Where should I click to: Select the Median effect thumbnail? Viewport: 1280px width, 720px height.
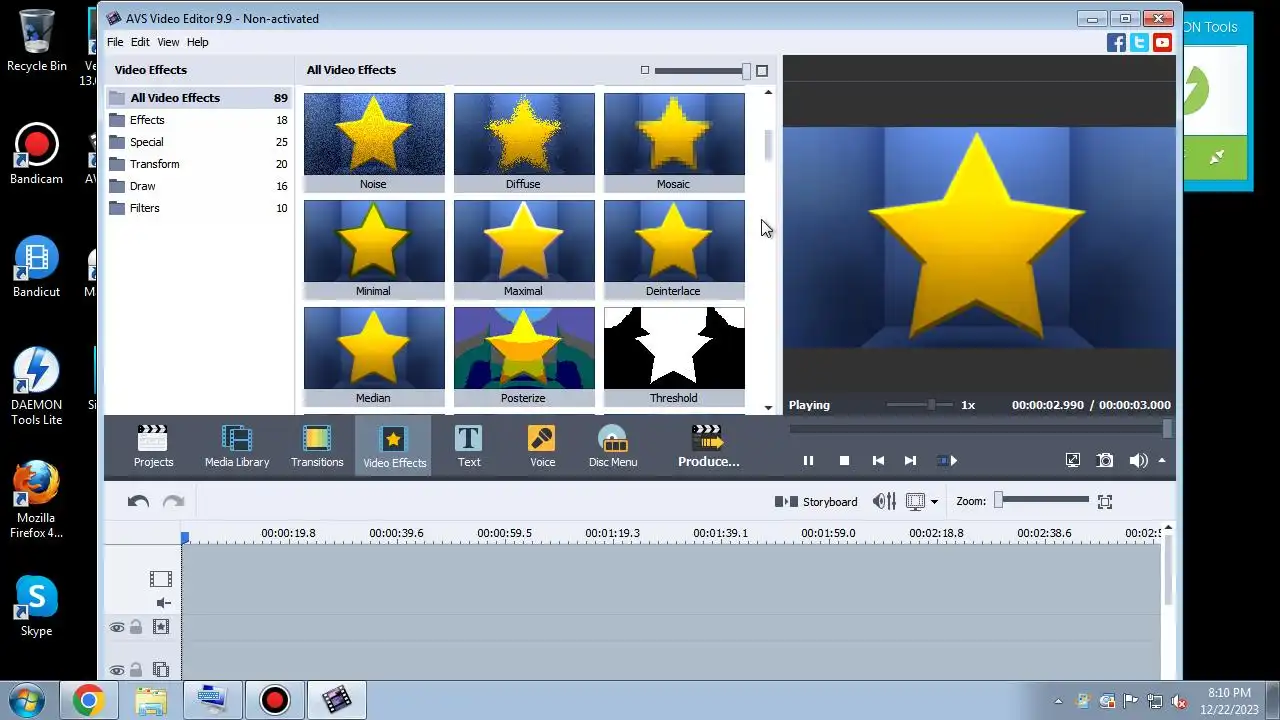point(374,356)
